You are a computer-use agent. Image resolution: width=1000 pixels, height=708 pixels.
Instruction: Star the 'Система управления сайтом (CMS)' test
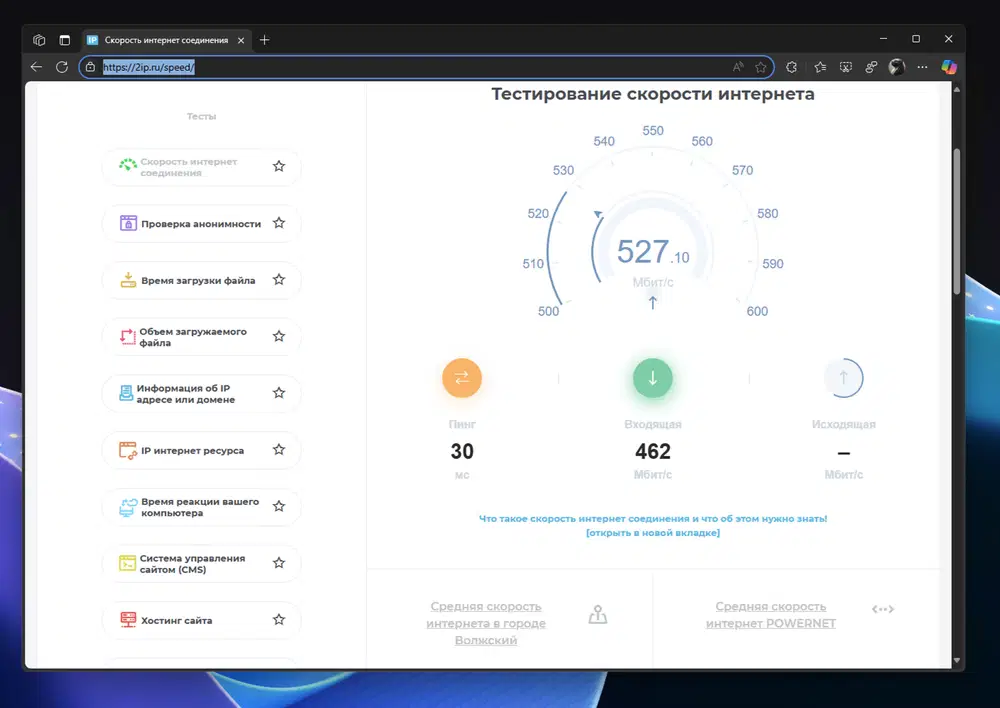point(279,563)
